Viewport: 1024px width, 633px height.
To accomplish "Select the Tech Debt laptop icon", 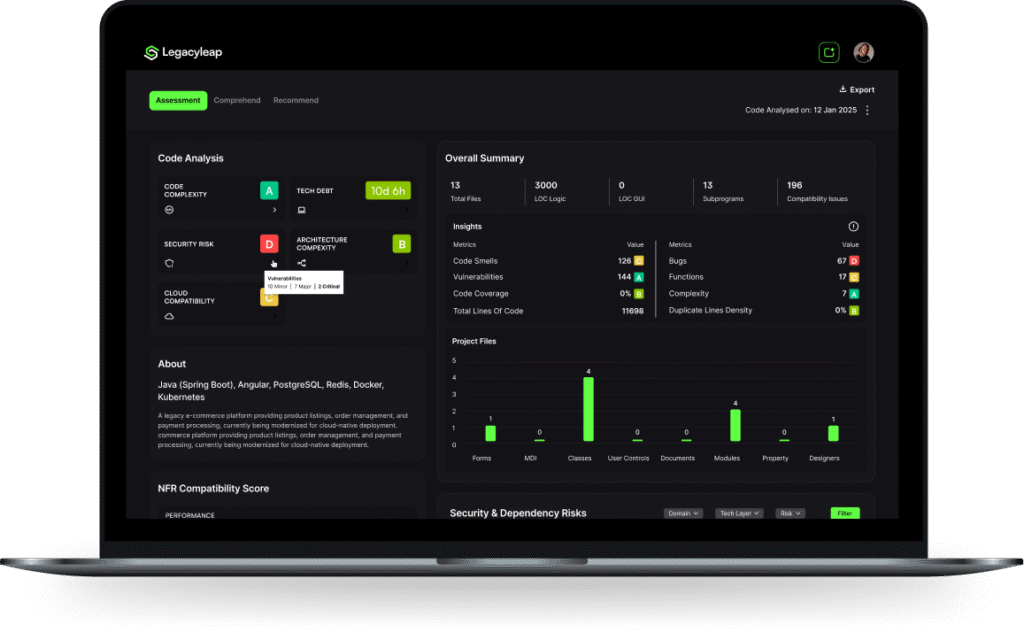I will pyautogui.click(x=302, y=210).
